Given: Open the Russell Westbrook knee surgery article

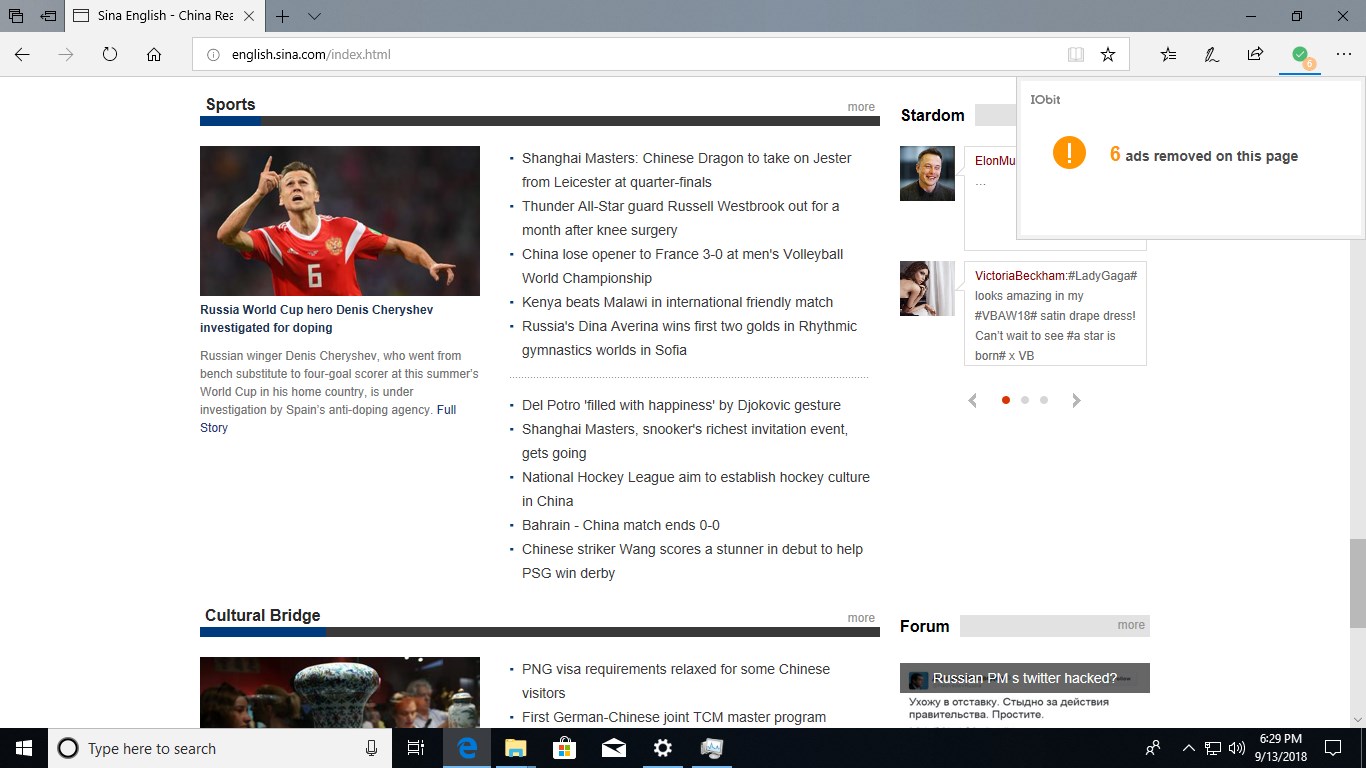Looking at the screenshot, I should (680, 218).
